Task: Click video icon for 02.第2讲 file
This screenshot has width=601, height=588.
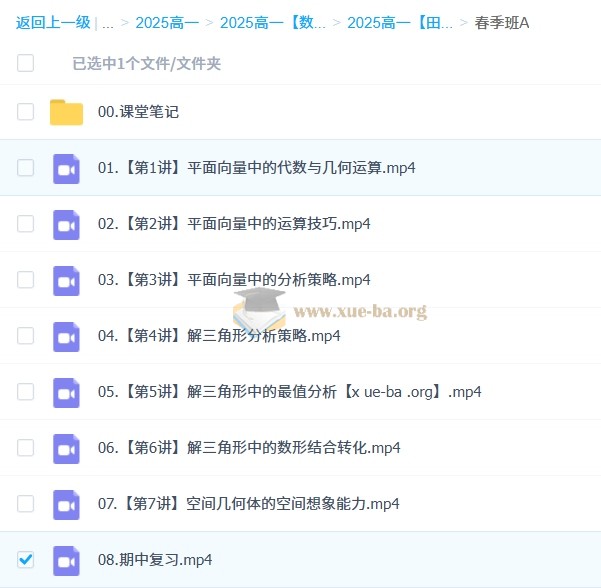Action: [66, 224]
